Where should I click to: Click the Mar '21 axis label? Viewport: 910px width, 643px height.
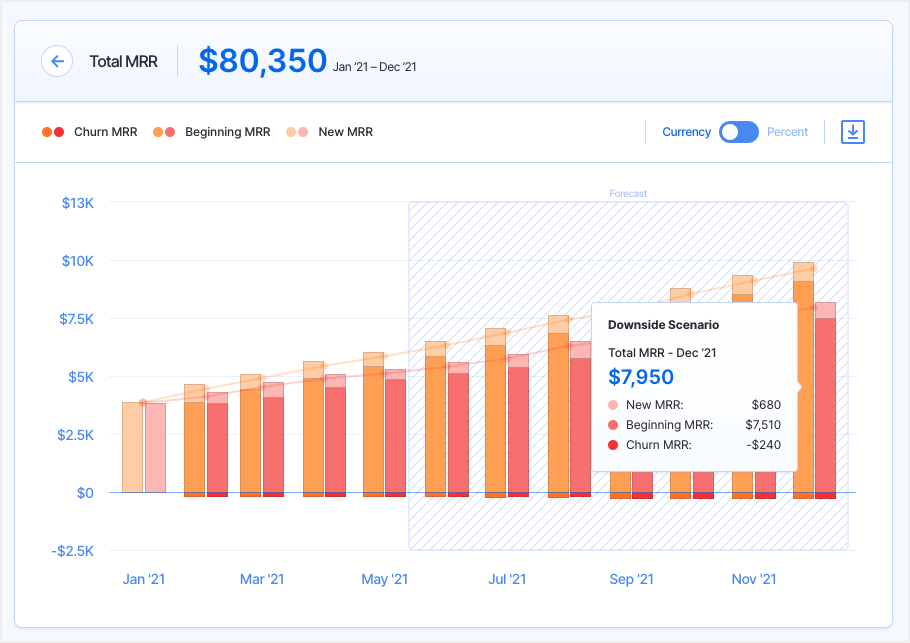click(262, 579)
